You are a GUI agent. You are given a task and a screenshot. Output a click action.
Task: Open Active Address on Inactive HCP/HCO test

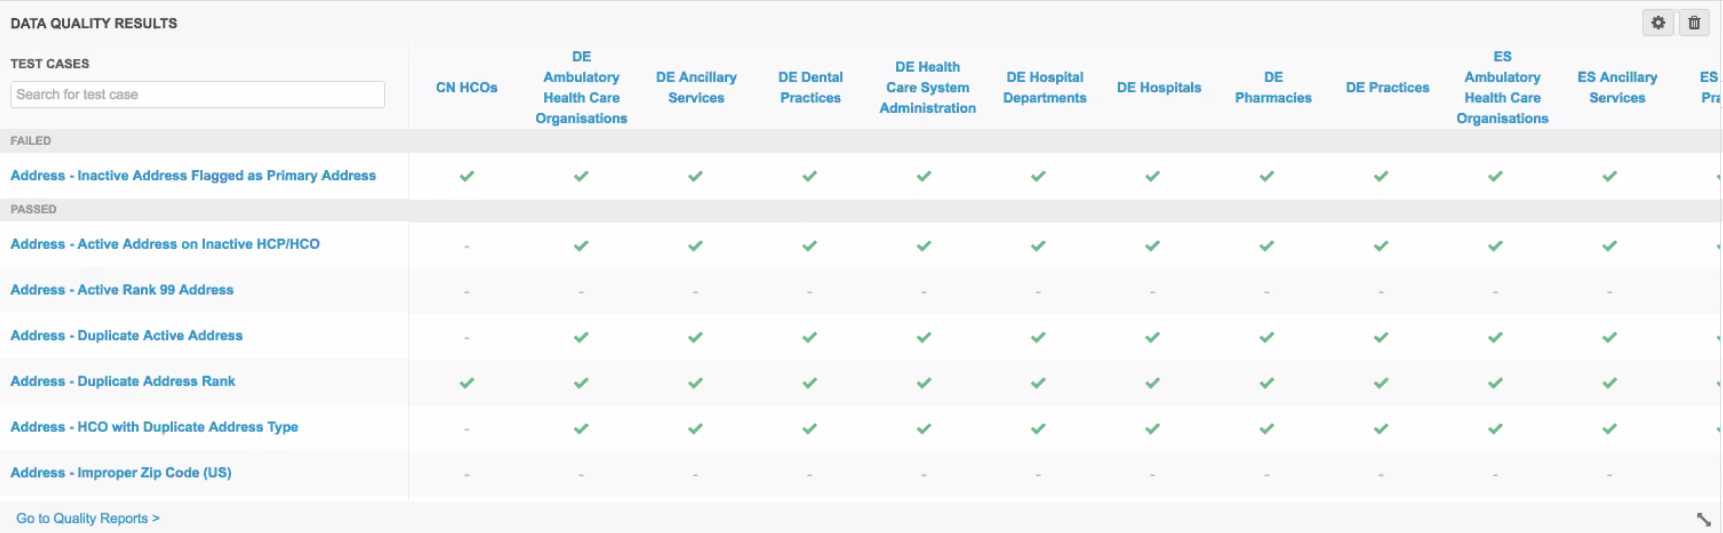(165, 244)
